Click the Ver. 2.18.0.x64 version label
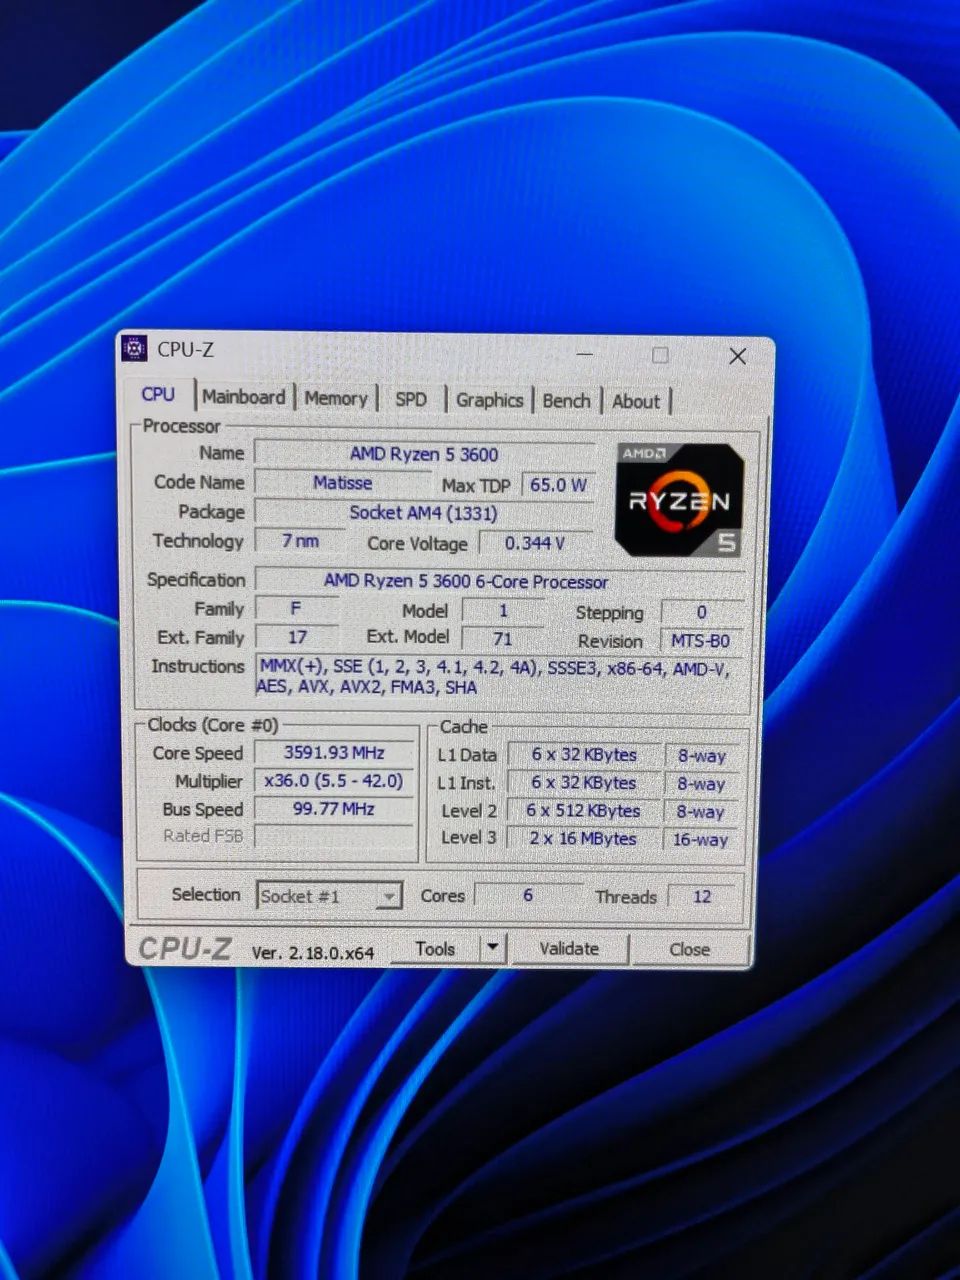Screen dimensions: 960x1280 click(x=313, y=953)
